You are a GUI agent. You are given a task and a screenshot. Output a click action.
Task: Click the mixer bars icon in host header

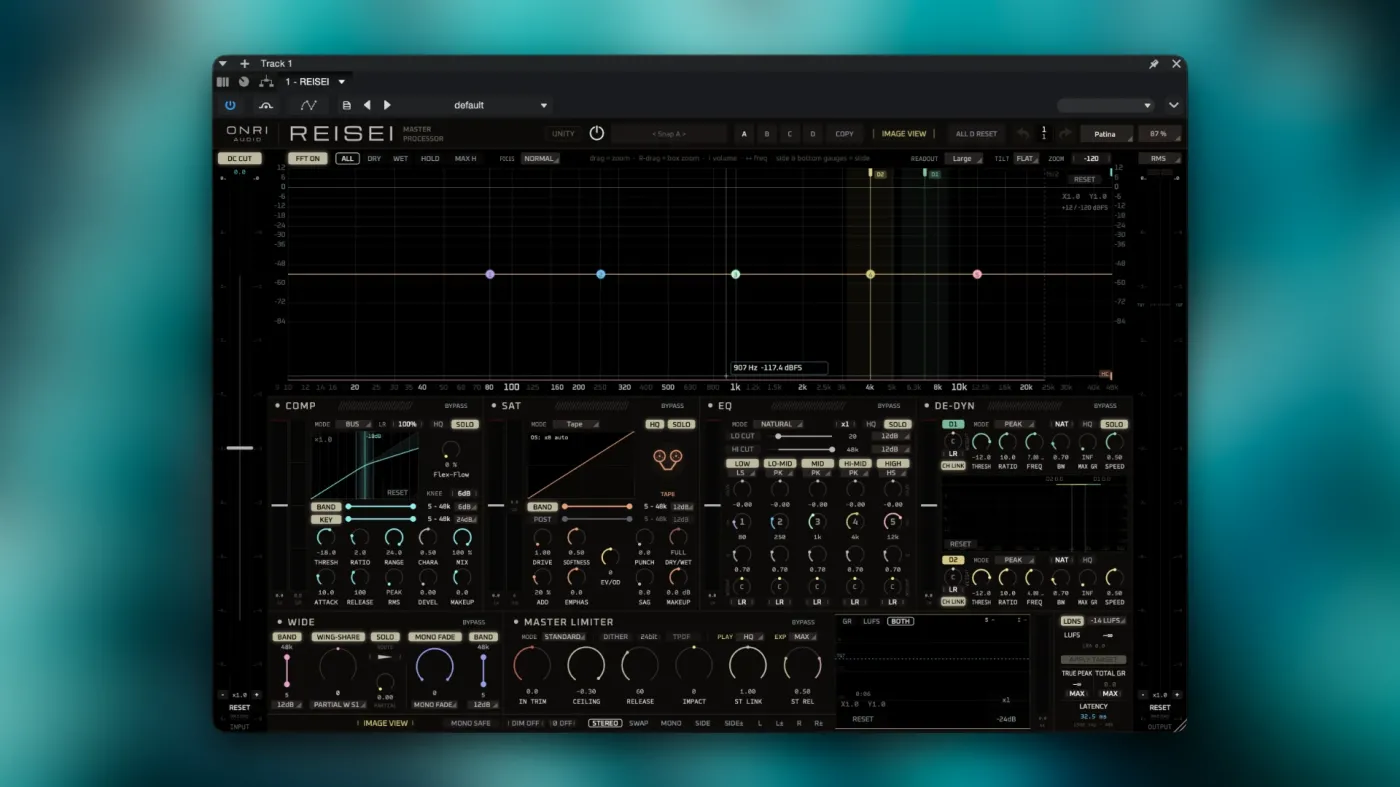(223, 82)
